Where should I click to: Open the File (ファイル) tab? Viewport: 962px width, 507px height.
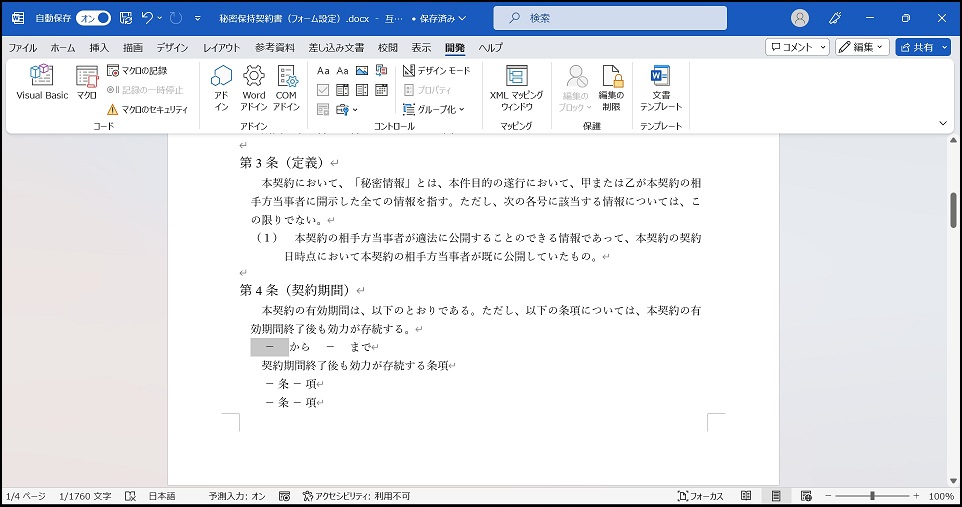point(23,47)
